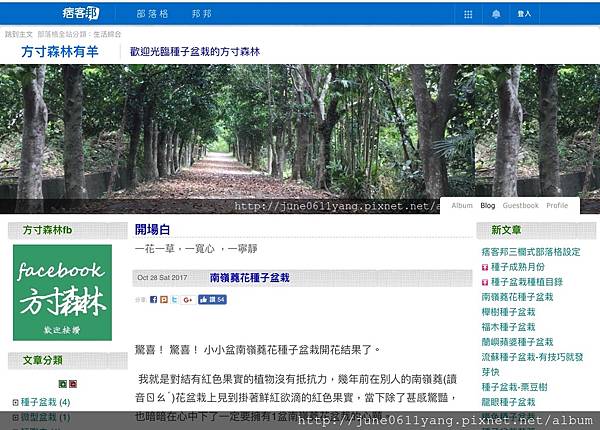The height and width of the screenshot is (430, 600).
Task: Click the pinned icon beside 種子成熟月份
Action: click(485, 267)
